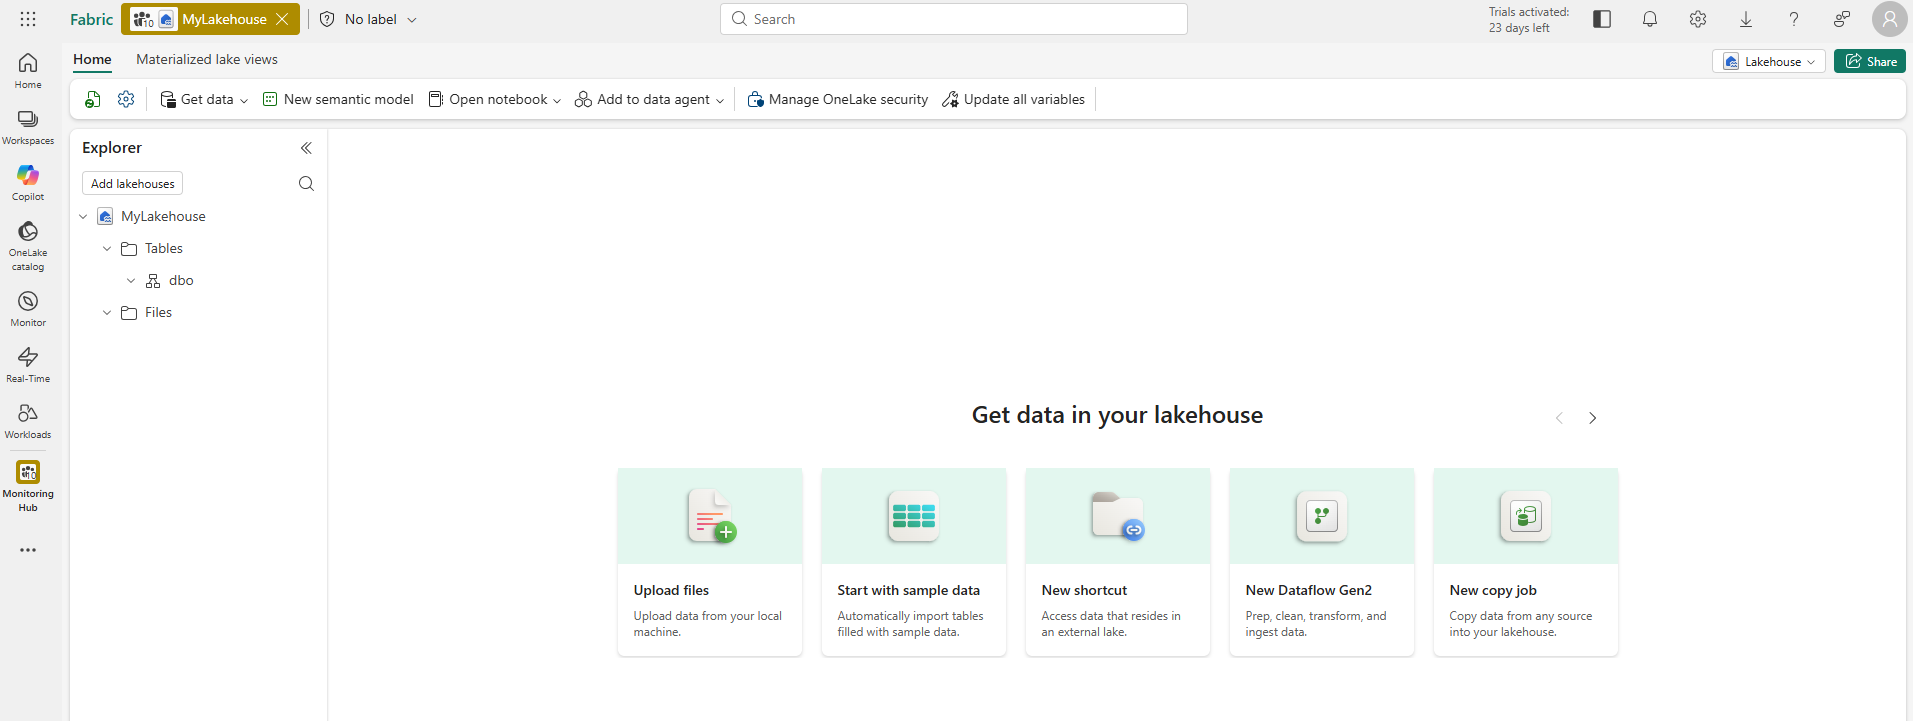
Task: Open the help question mark
Action: point(1794,19)
